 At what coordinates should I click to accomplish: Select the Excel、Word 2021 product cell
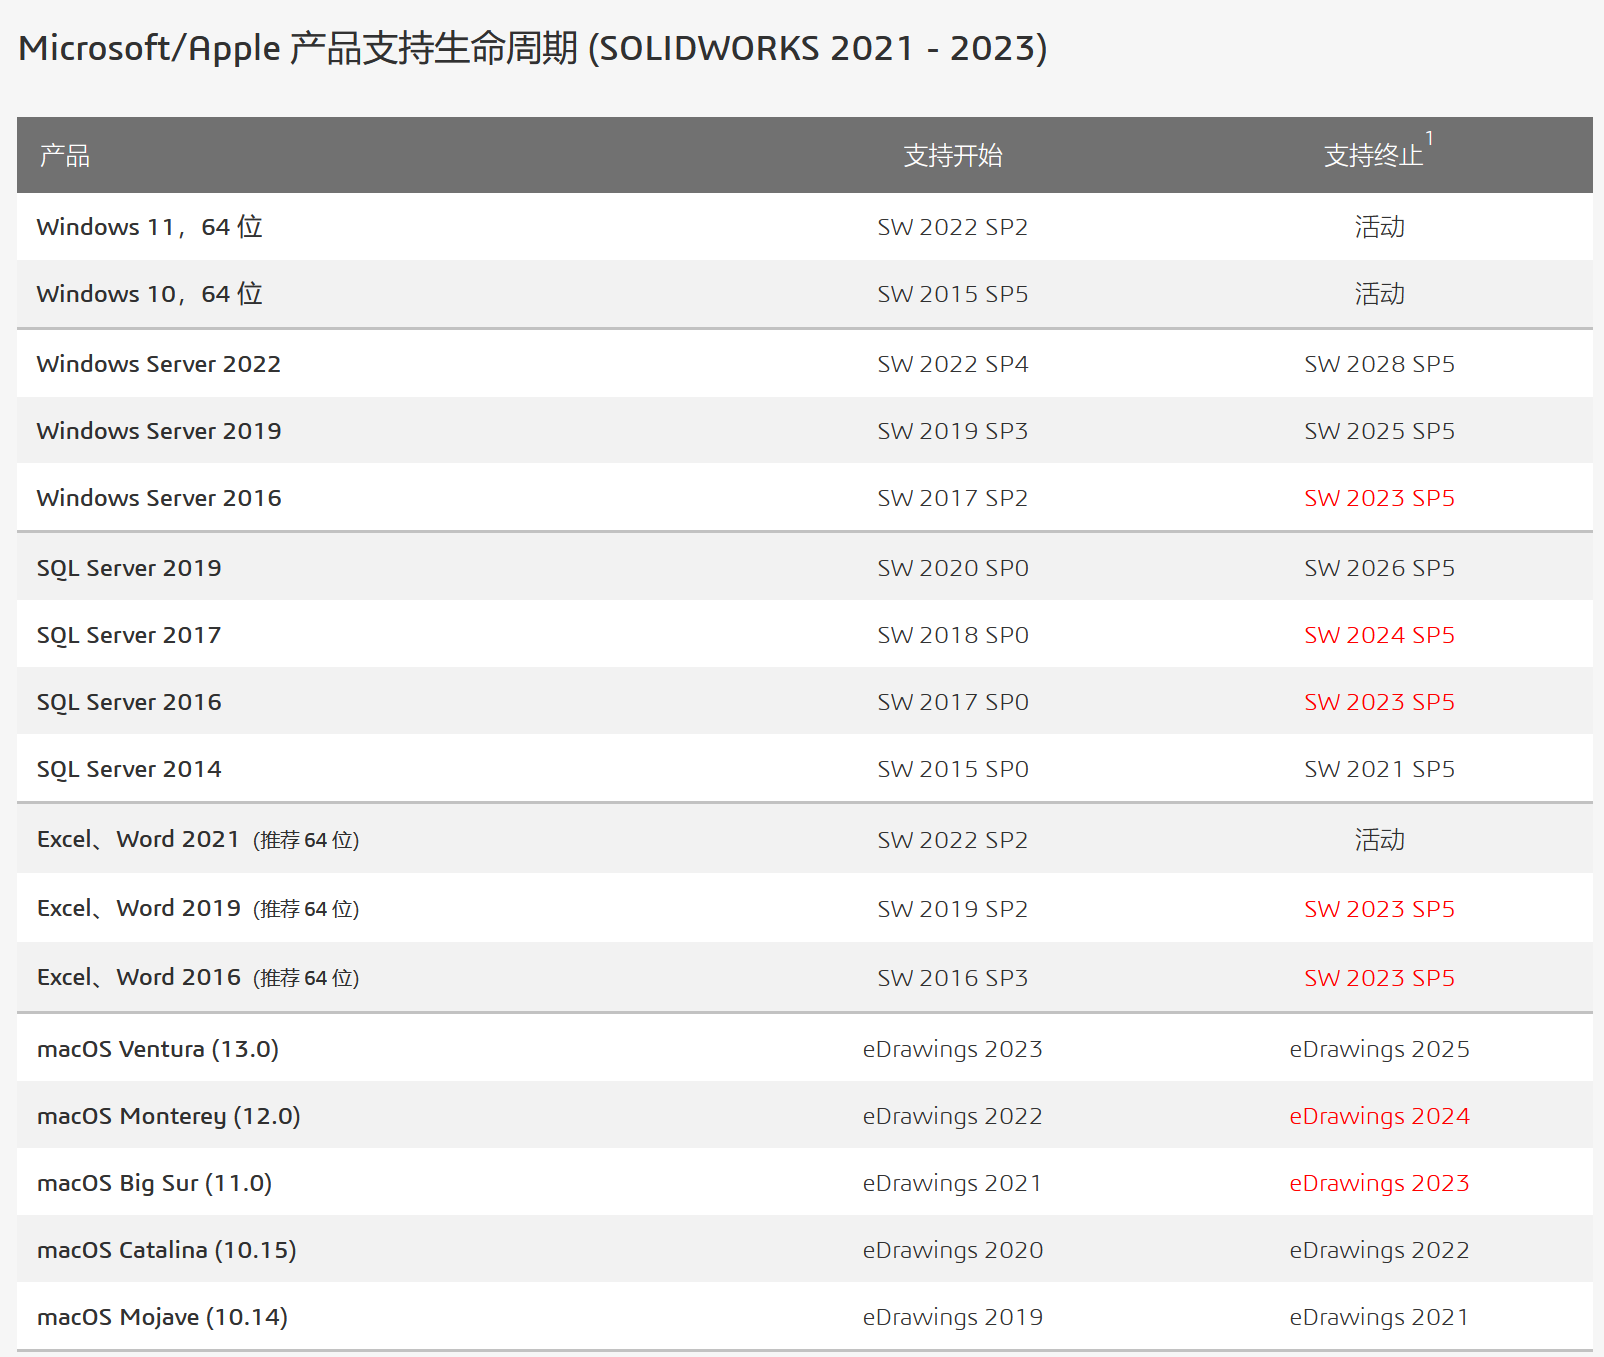click(197, 840)
